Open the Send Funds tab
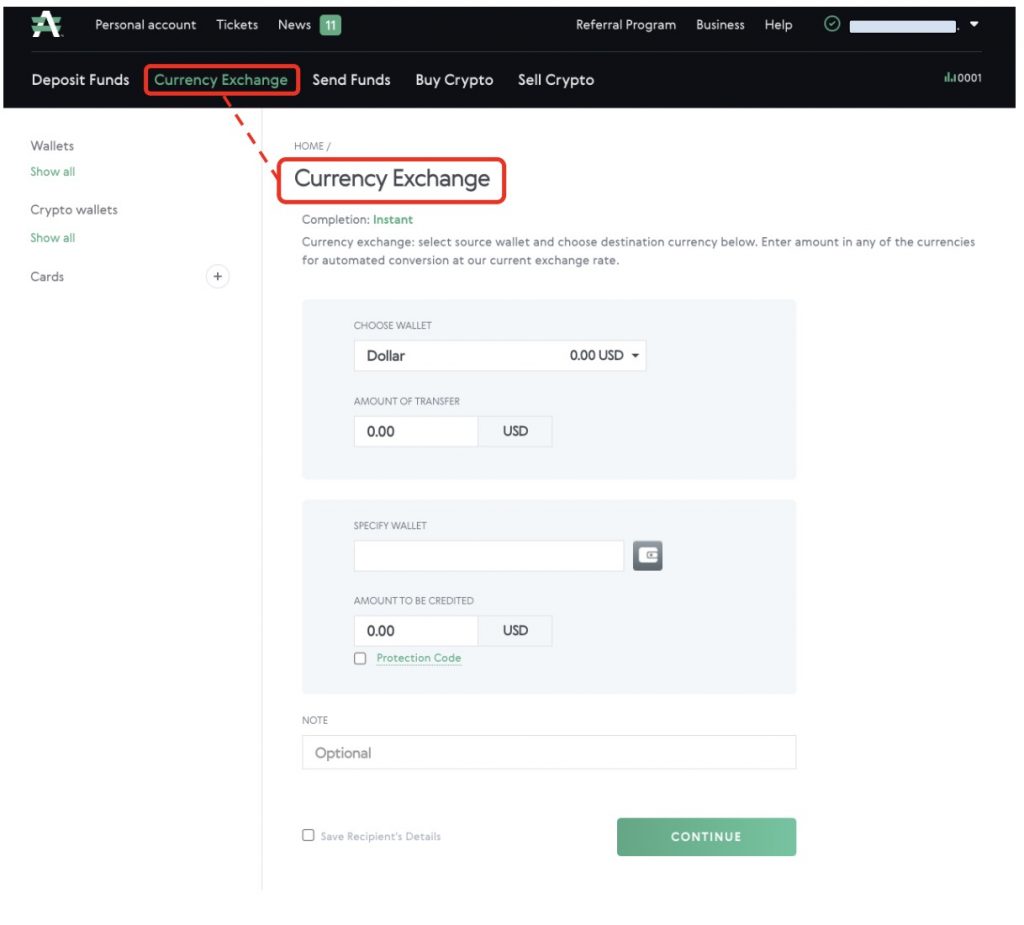The image size is (1024, 925). (351, 79)
